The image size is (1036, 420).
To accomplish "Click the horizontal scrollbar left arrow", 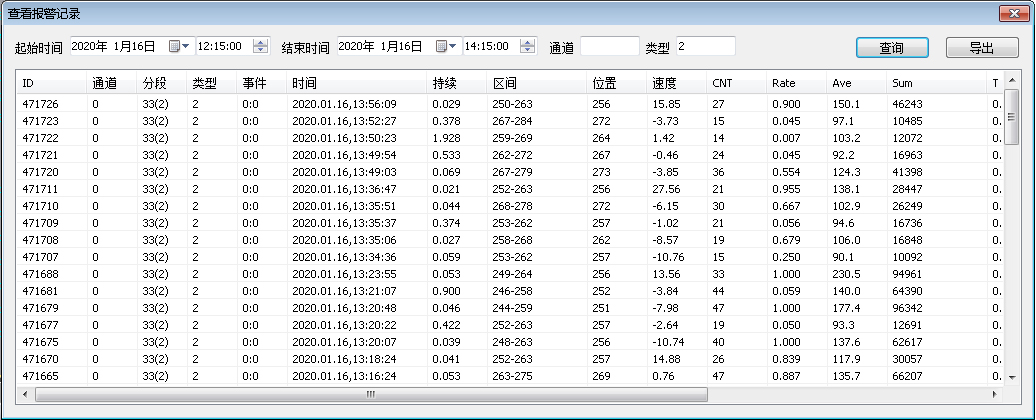I will [25, 394].
